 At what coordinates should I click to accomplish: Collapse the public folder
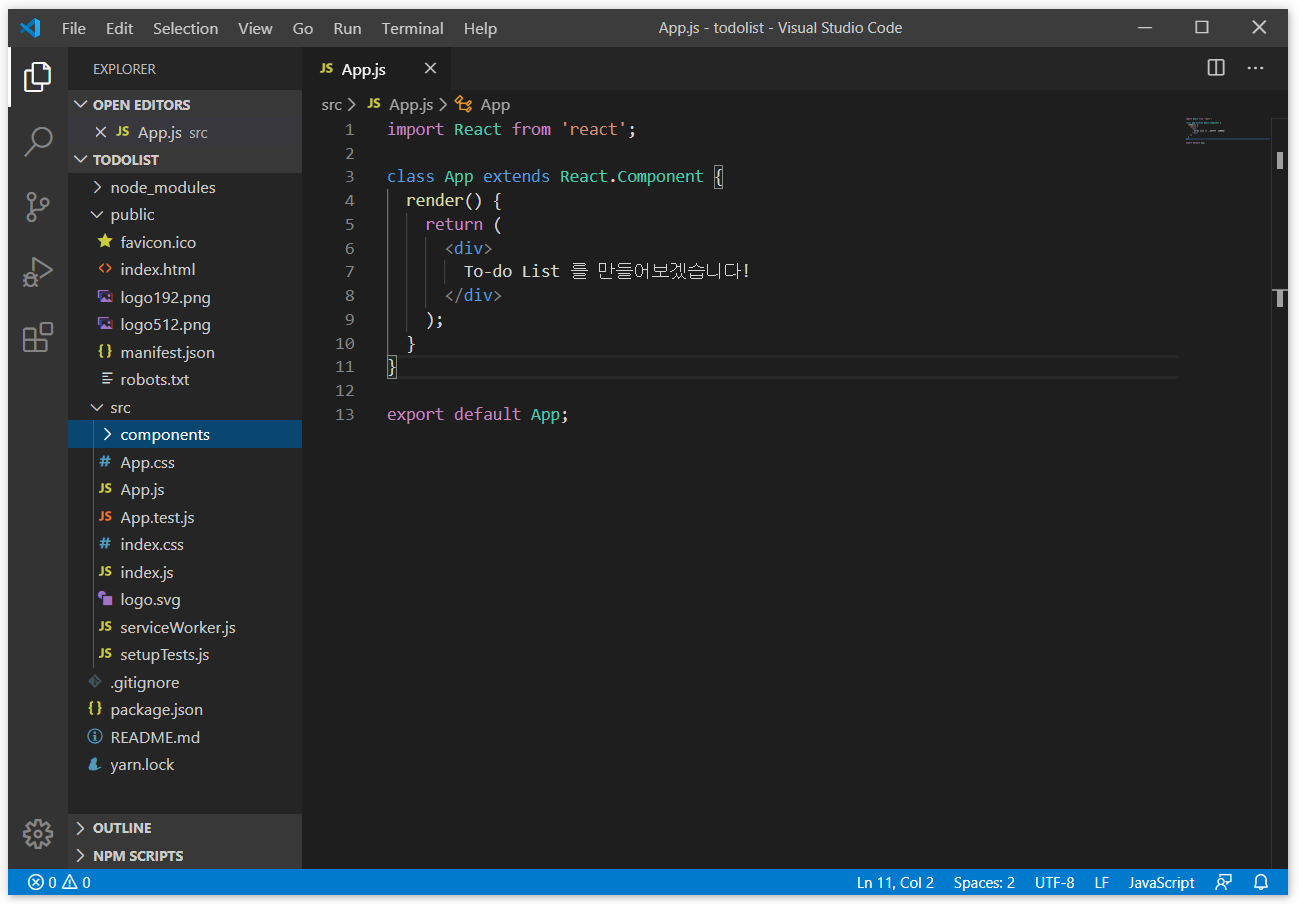(185, 215)
